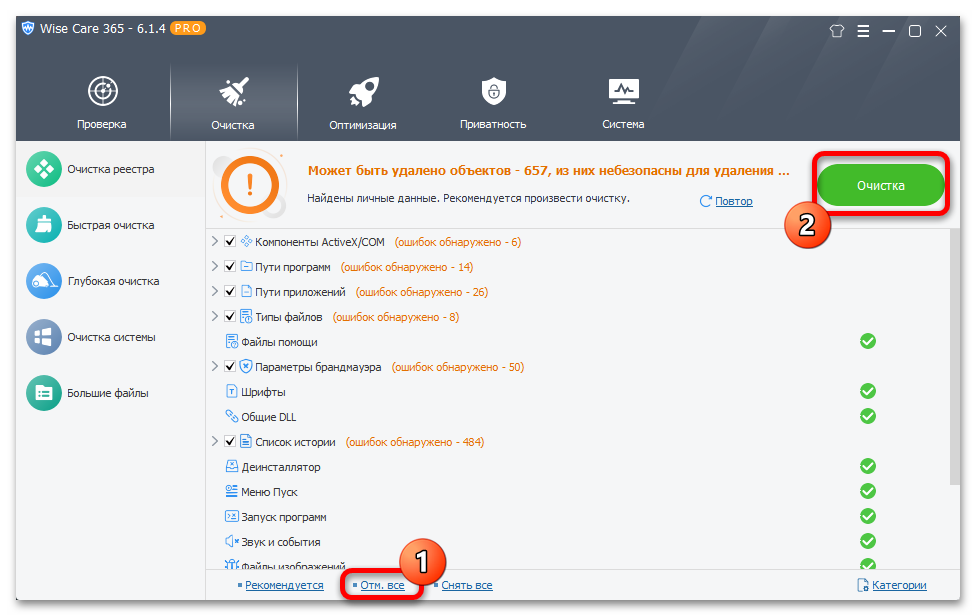Click green checkmark for Шрифты
This screenshot has height=616, width=976.
point(868,391)
